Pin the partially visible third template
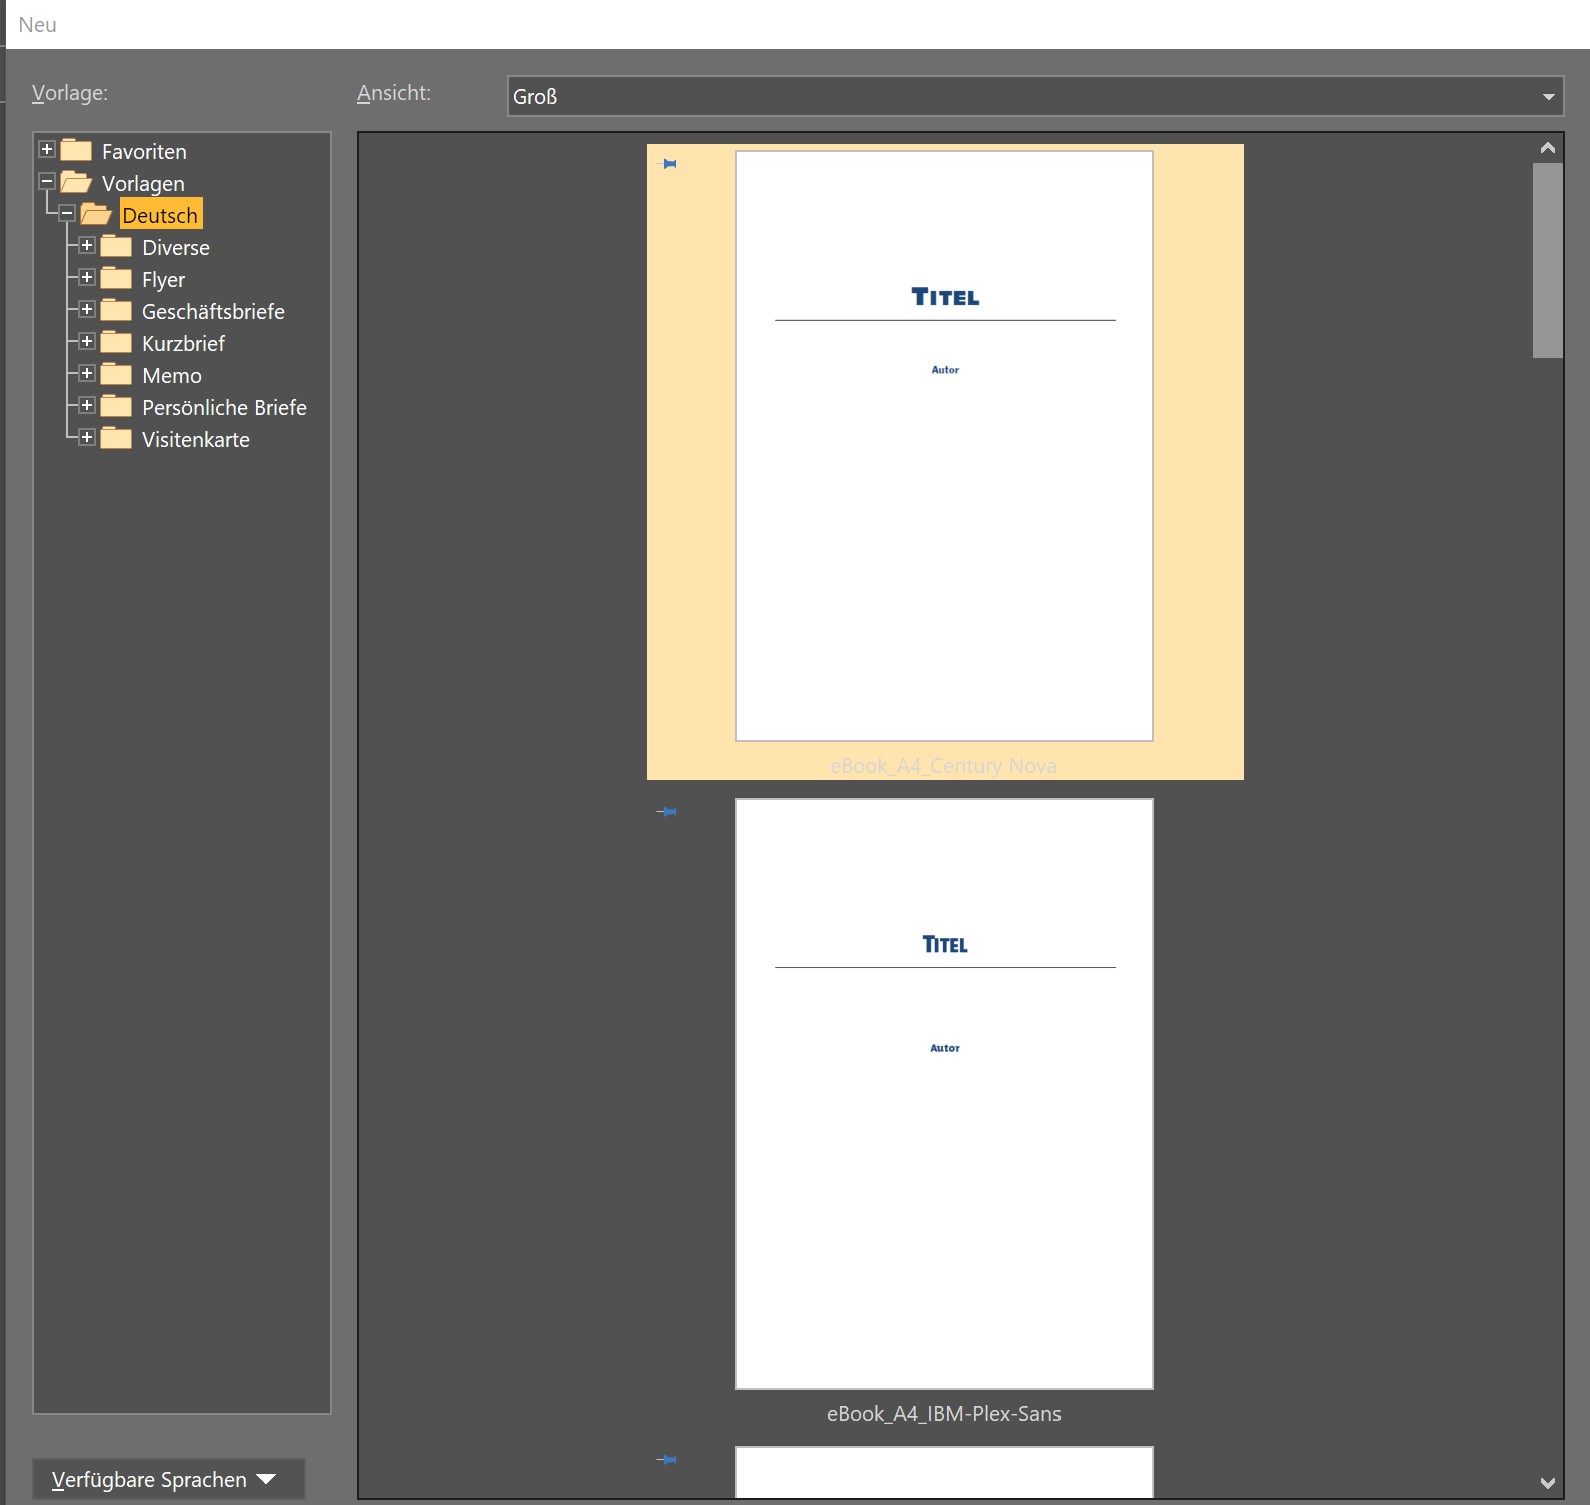The width and height of the screenshot is (1590, 1505). (x=667, y=1459)
